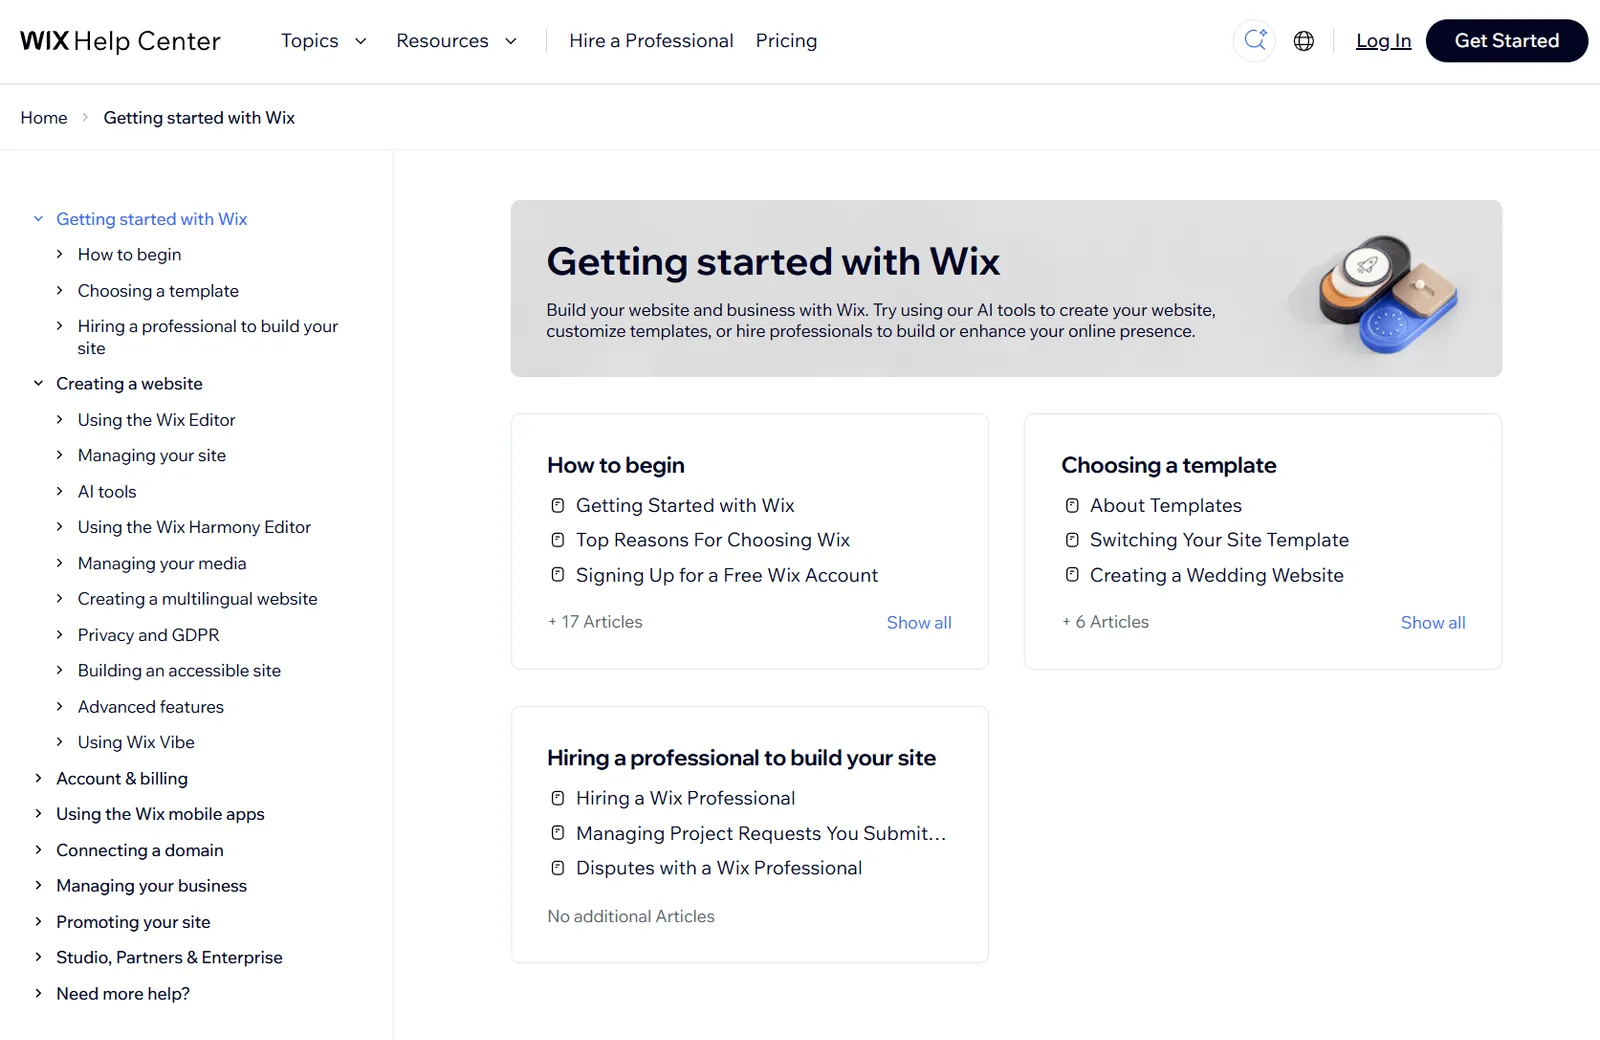Screen dimensions: 1600x1040
Task: Open the Getting Started with Wix article
Action: pos(685,506)
